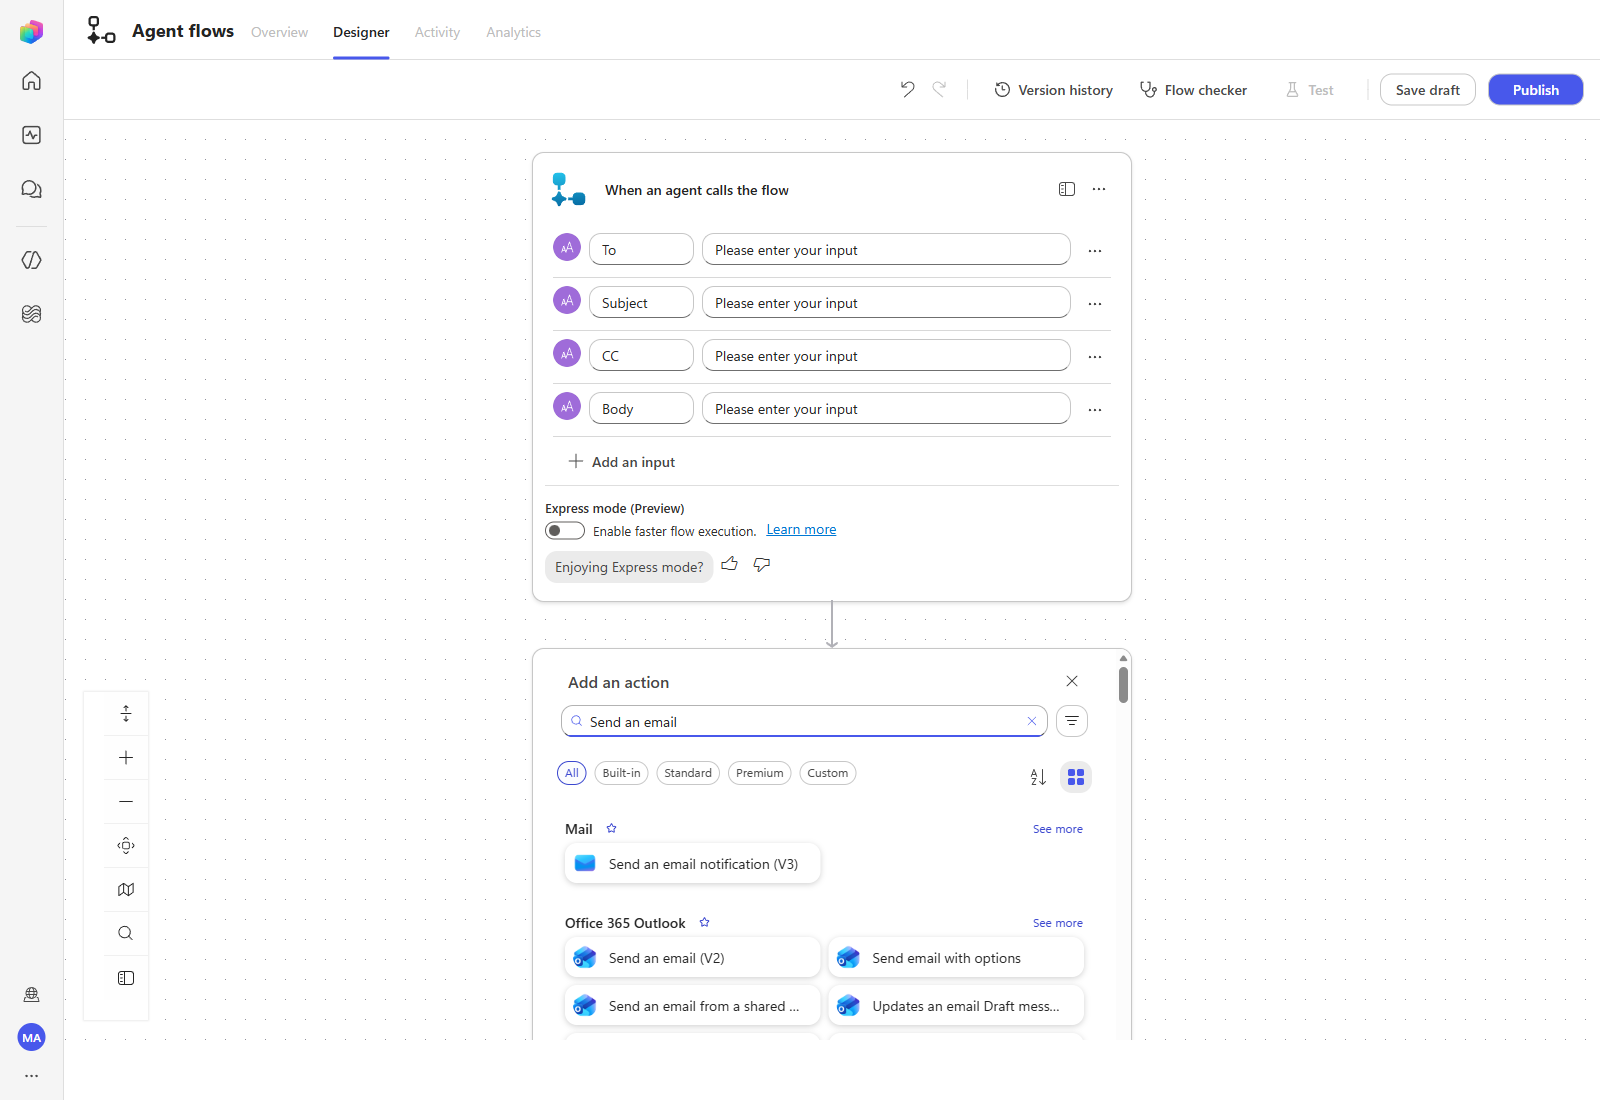Open more options for Body input

coord(1095,409)
